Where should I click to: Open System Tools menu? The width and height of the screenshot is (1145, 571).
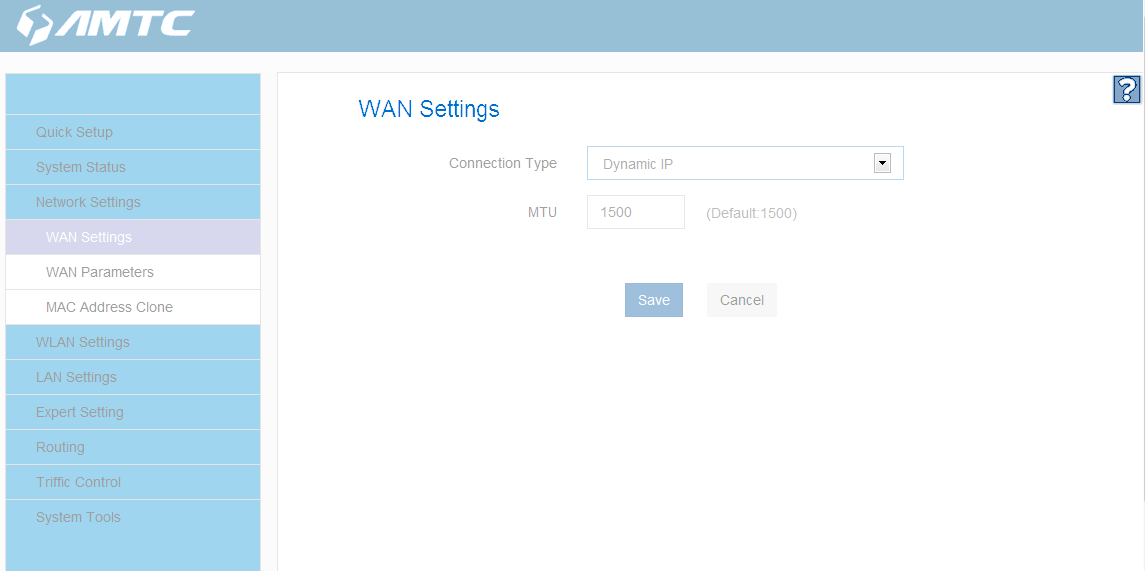pyautogui.click(x=133, y=518)
